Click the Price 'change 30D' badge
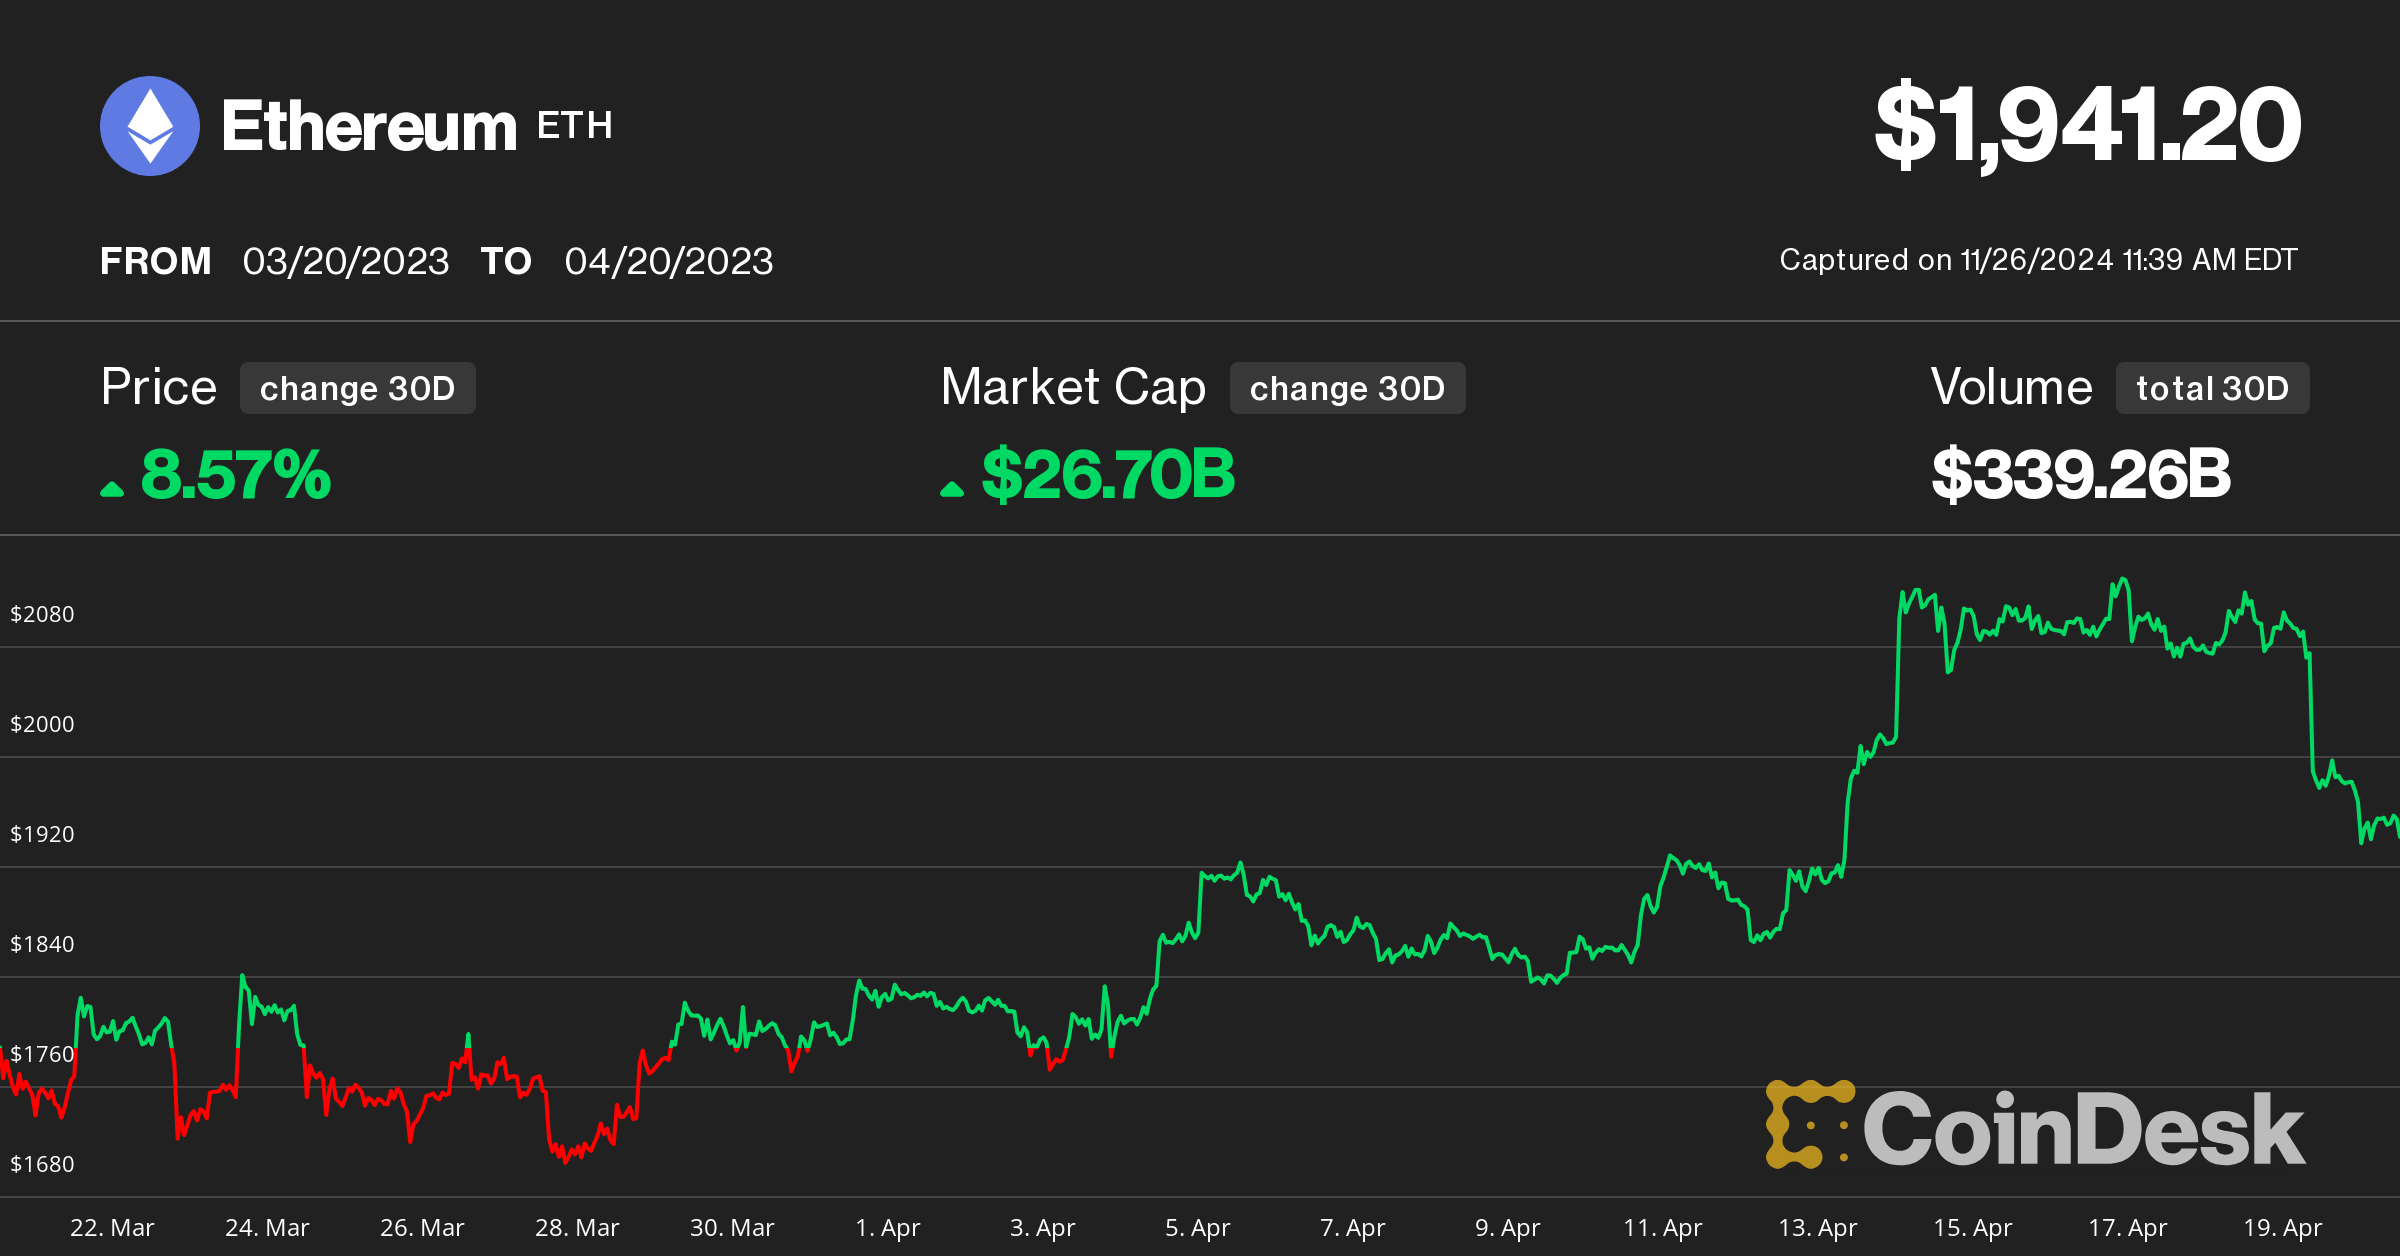This screenshot has height=1256, width=2400. [358, 388]
